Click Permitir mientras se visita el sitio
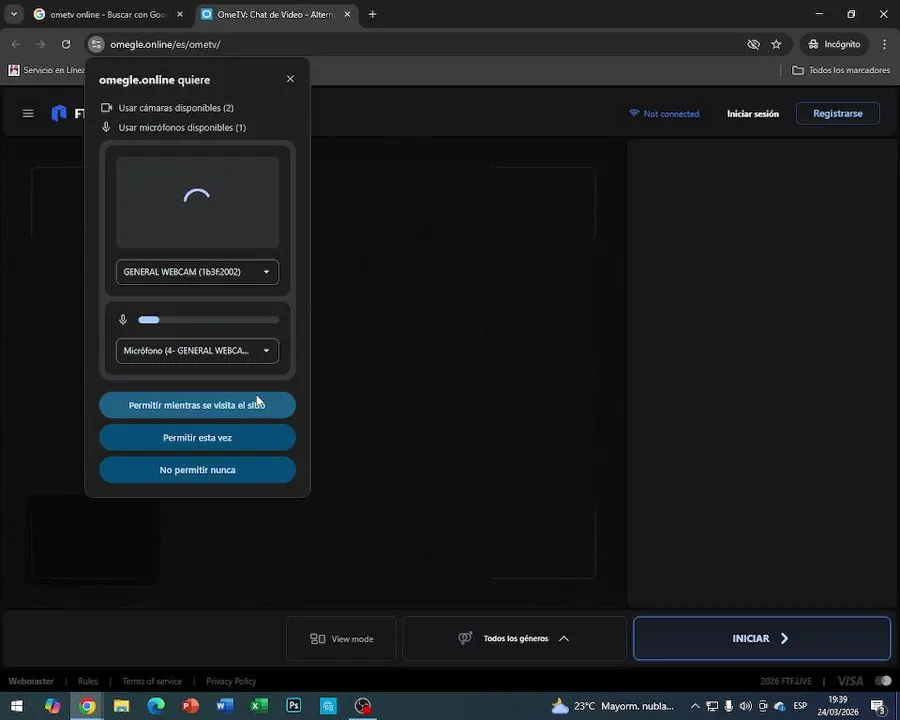The width and height of the screenshot is (900, 720). tap(197, 405)
